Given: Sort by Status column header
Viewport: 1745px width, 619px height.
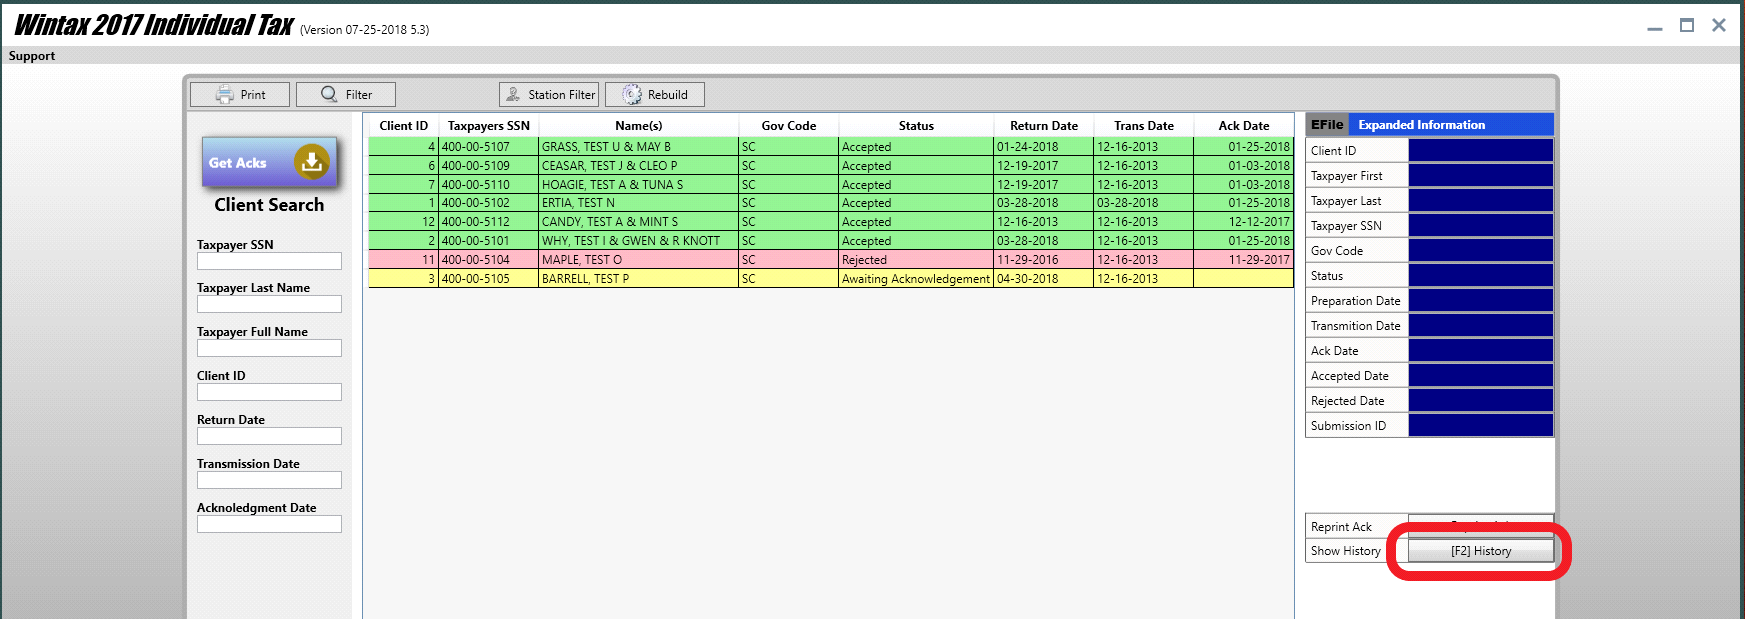Looking at the screenshot, I should click(916, 126).
